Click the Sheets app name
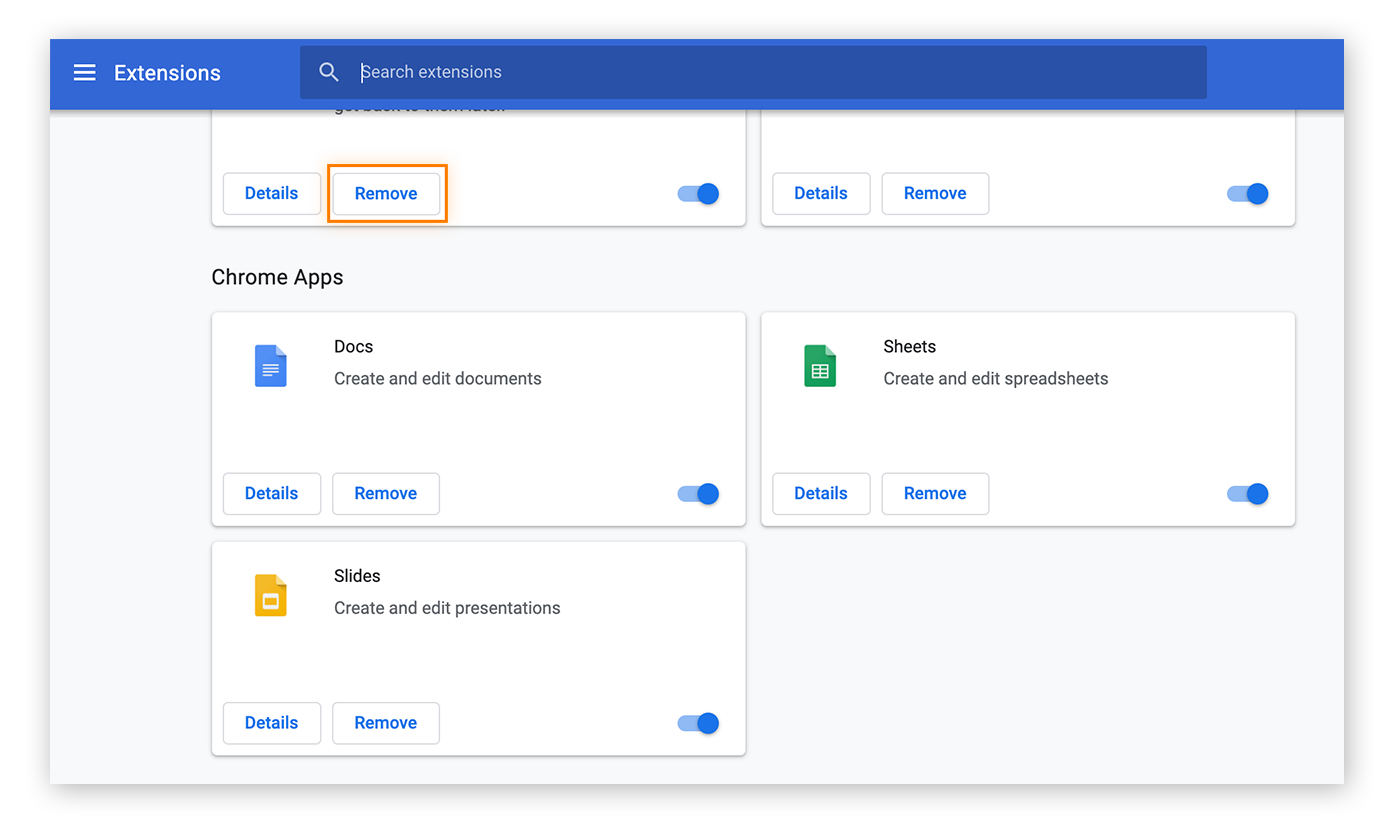This screenshot has height=830, width=1393. 909,347
